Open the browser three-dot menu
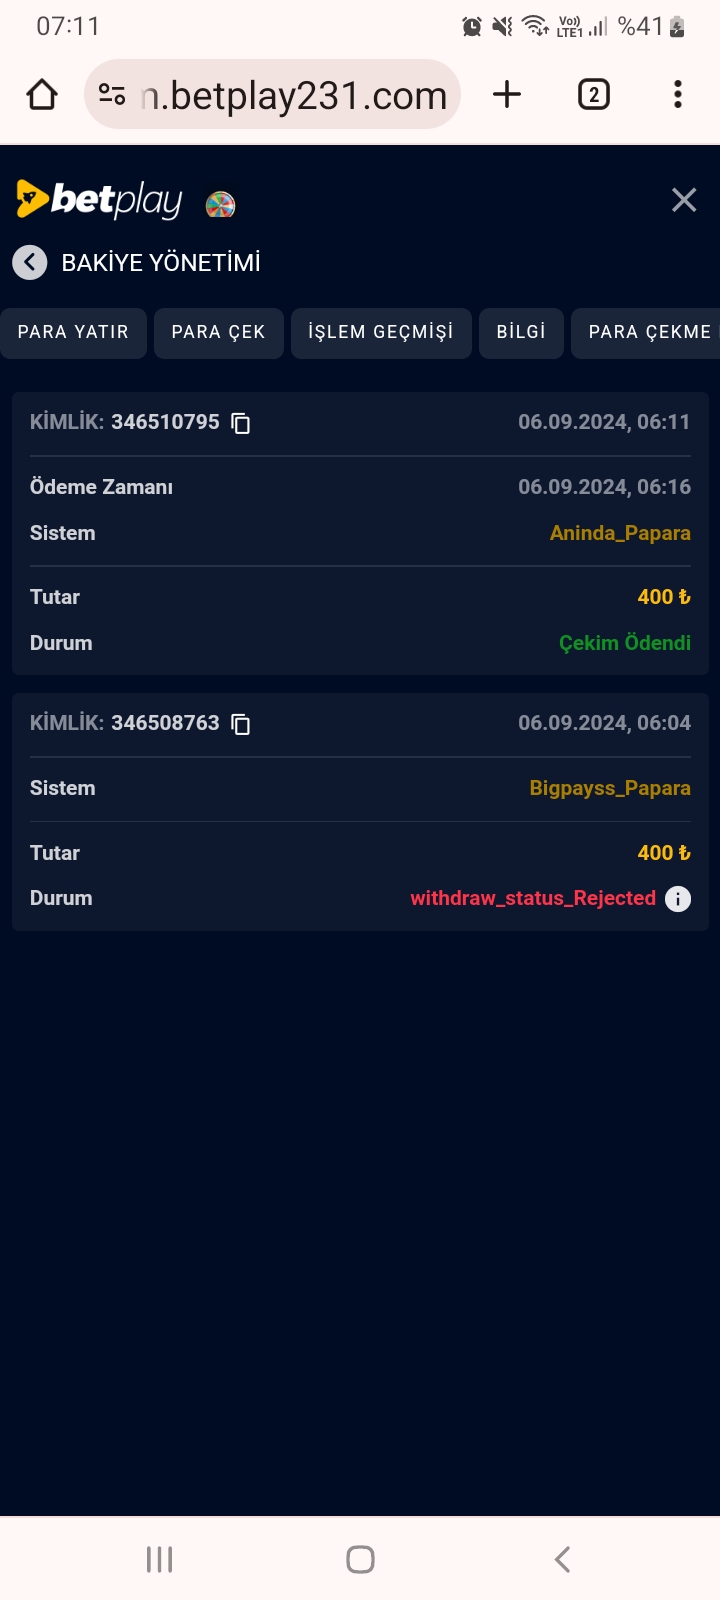720x1600 pixels. click(678, 95)
